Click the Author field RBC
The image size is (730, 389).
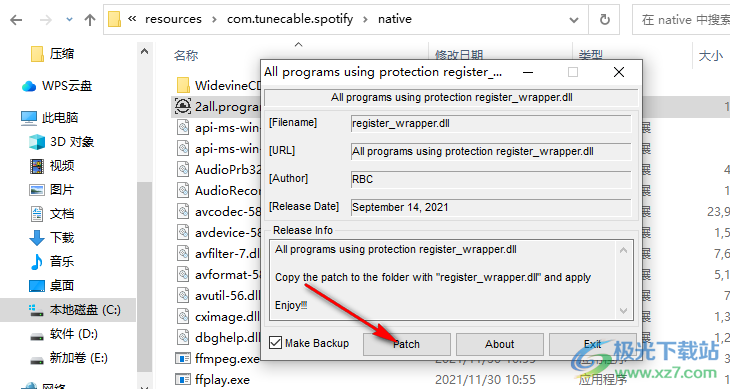pyautogui.click(x=491, y=180)
